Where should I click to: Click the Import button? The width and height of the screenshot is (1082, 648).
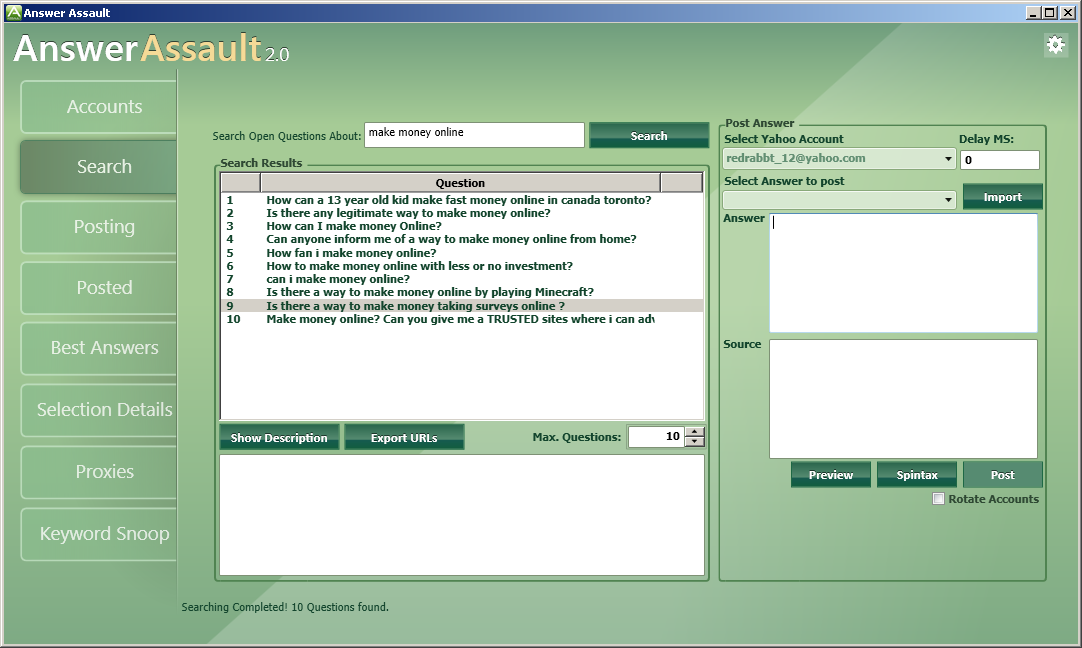[x=1002, y=197]
